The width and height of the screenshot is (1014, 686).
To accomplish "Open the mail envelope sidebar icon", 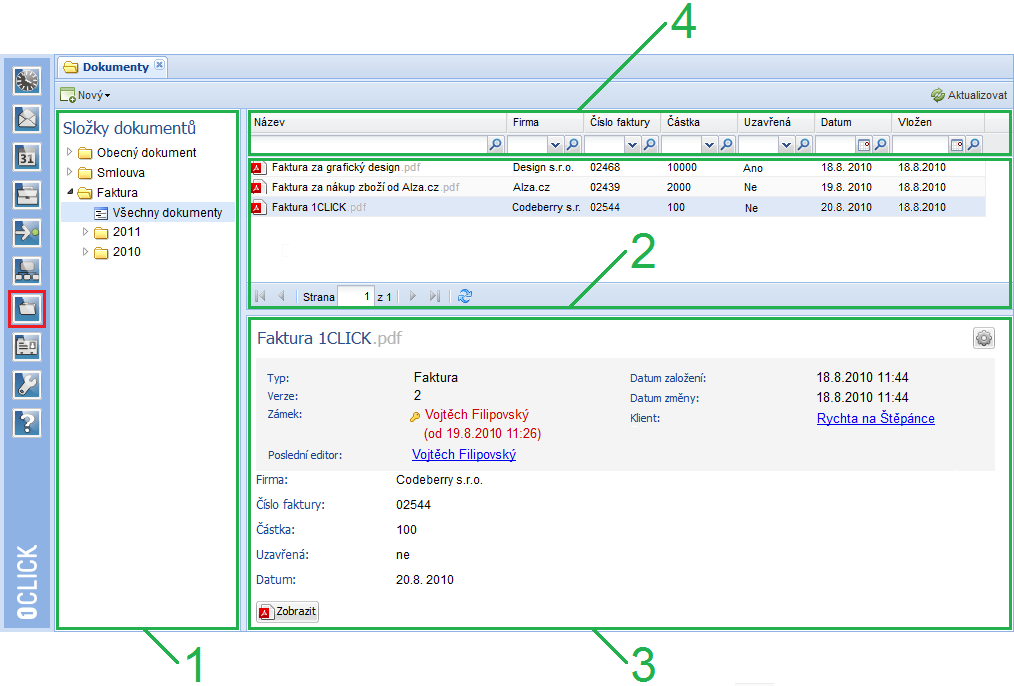I will 27,119.
